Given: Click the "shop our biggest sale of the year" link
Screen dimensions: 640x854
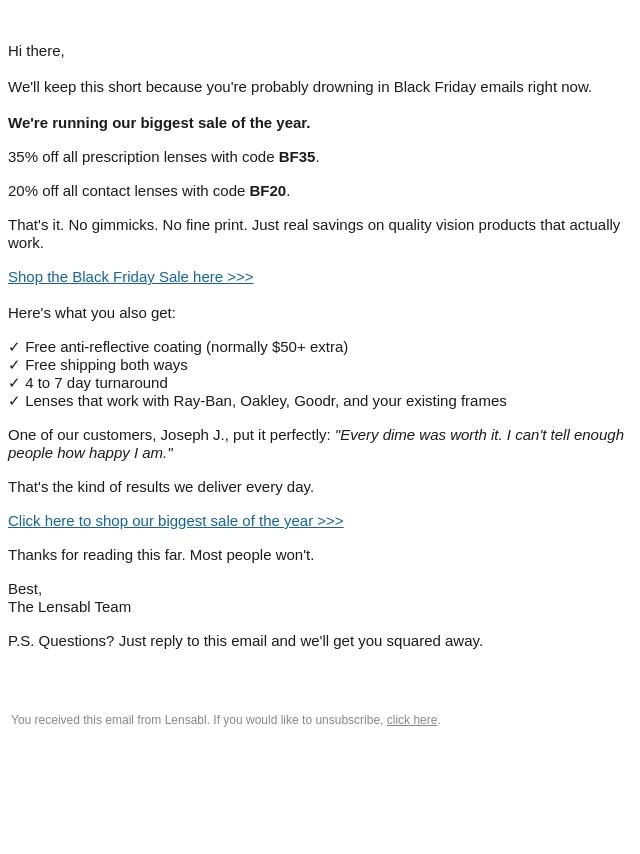Looking at the screenshot, I should coord(175,521).
